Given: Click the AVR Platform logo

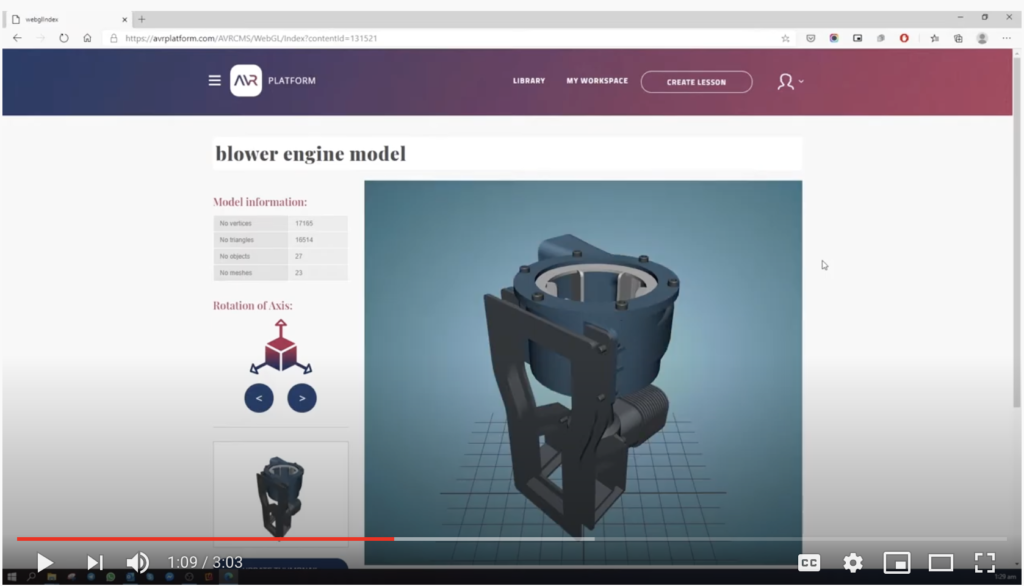Looking at the screenshot, I should point(246,81).
